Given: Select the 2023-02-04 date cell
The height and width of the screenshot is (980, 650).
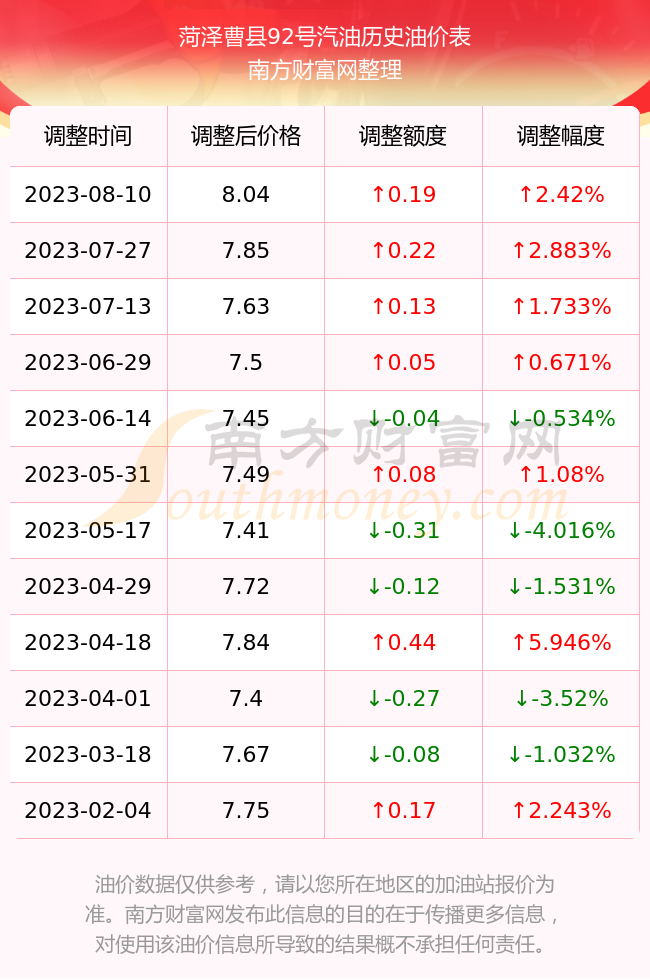Looking at the screenshot, I should click(x=88, y=811).
